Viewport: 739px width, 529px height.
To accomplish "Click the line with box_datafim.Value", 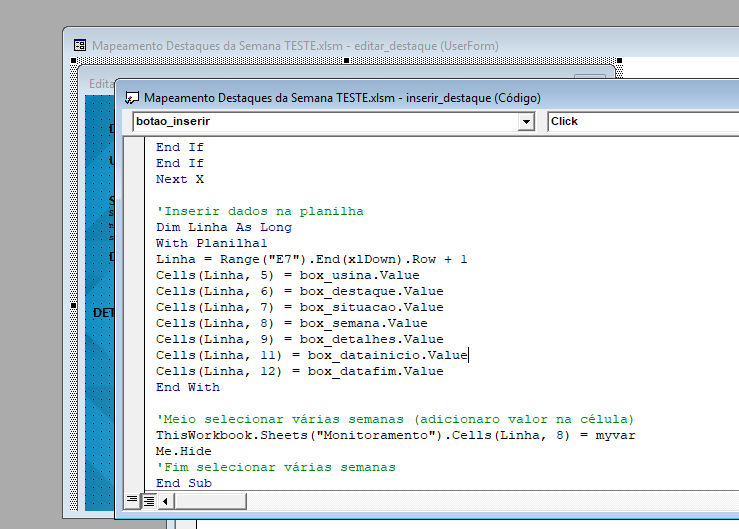I will coord(300,372).
